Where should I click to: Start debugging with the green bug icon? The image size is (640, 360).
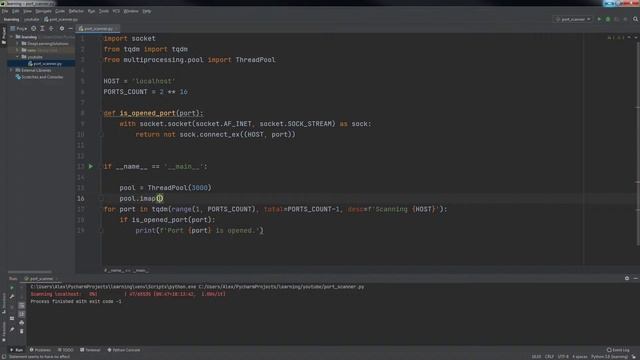(608, 19)
